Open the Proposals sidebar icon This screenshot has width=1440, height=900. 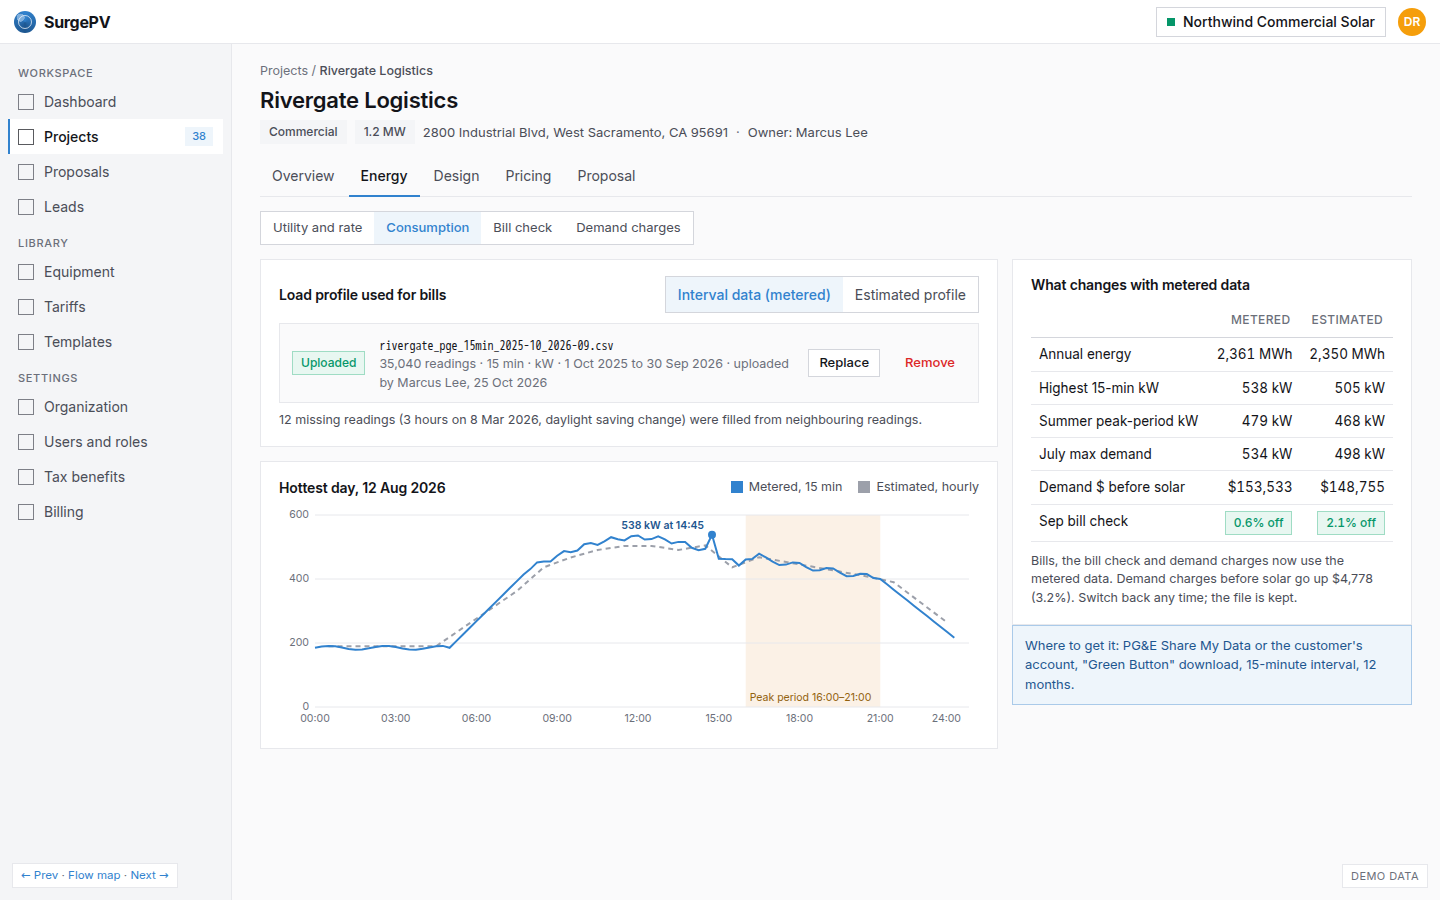(x=26, y=172)
